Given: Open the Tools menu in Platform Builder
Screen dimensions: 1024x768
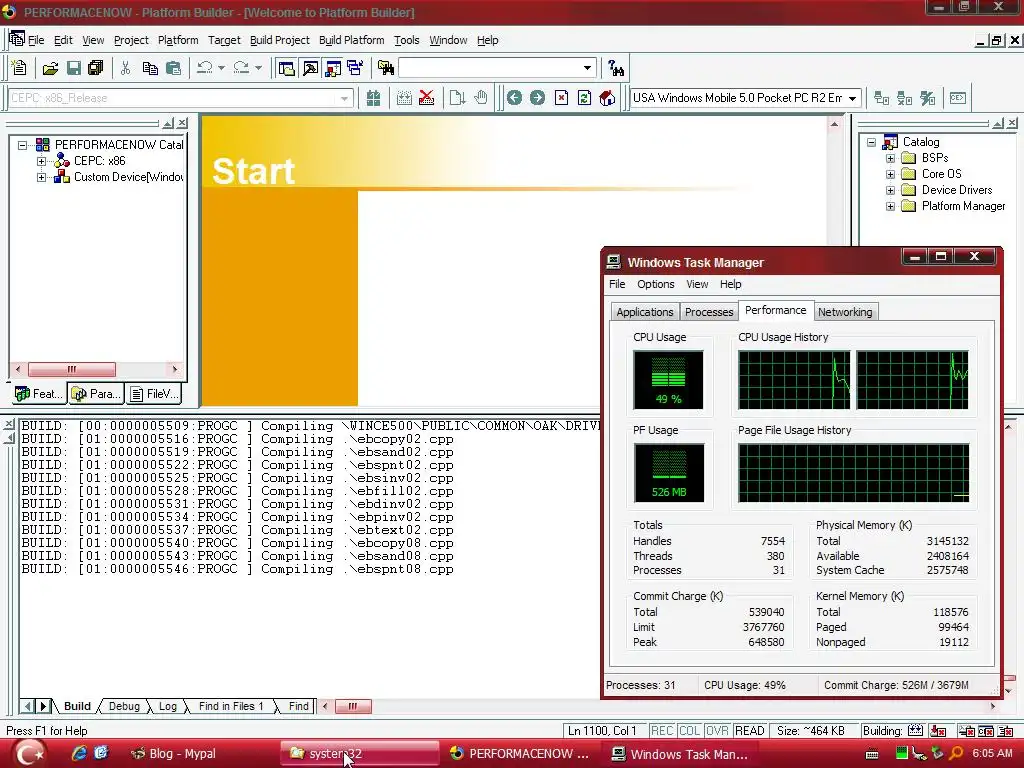Looking at the screenshot, I should click(406, 40).
